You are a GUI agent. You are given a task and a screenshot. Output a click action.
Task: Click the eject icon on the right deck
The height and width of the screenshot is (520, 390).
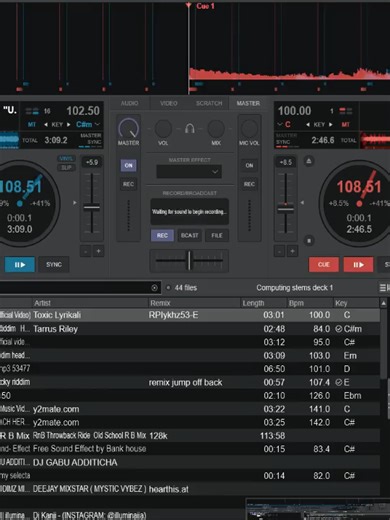(309, 161)
